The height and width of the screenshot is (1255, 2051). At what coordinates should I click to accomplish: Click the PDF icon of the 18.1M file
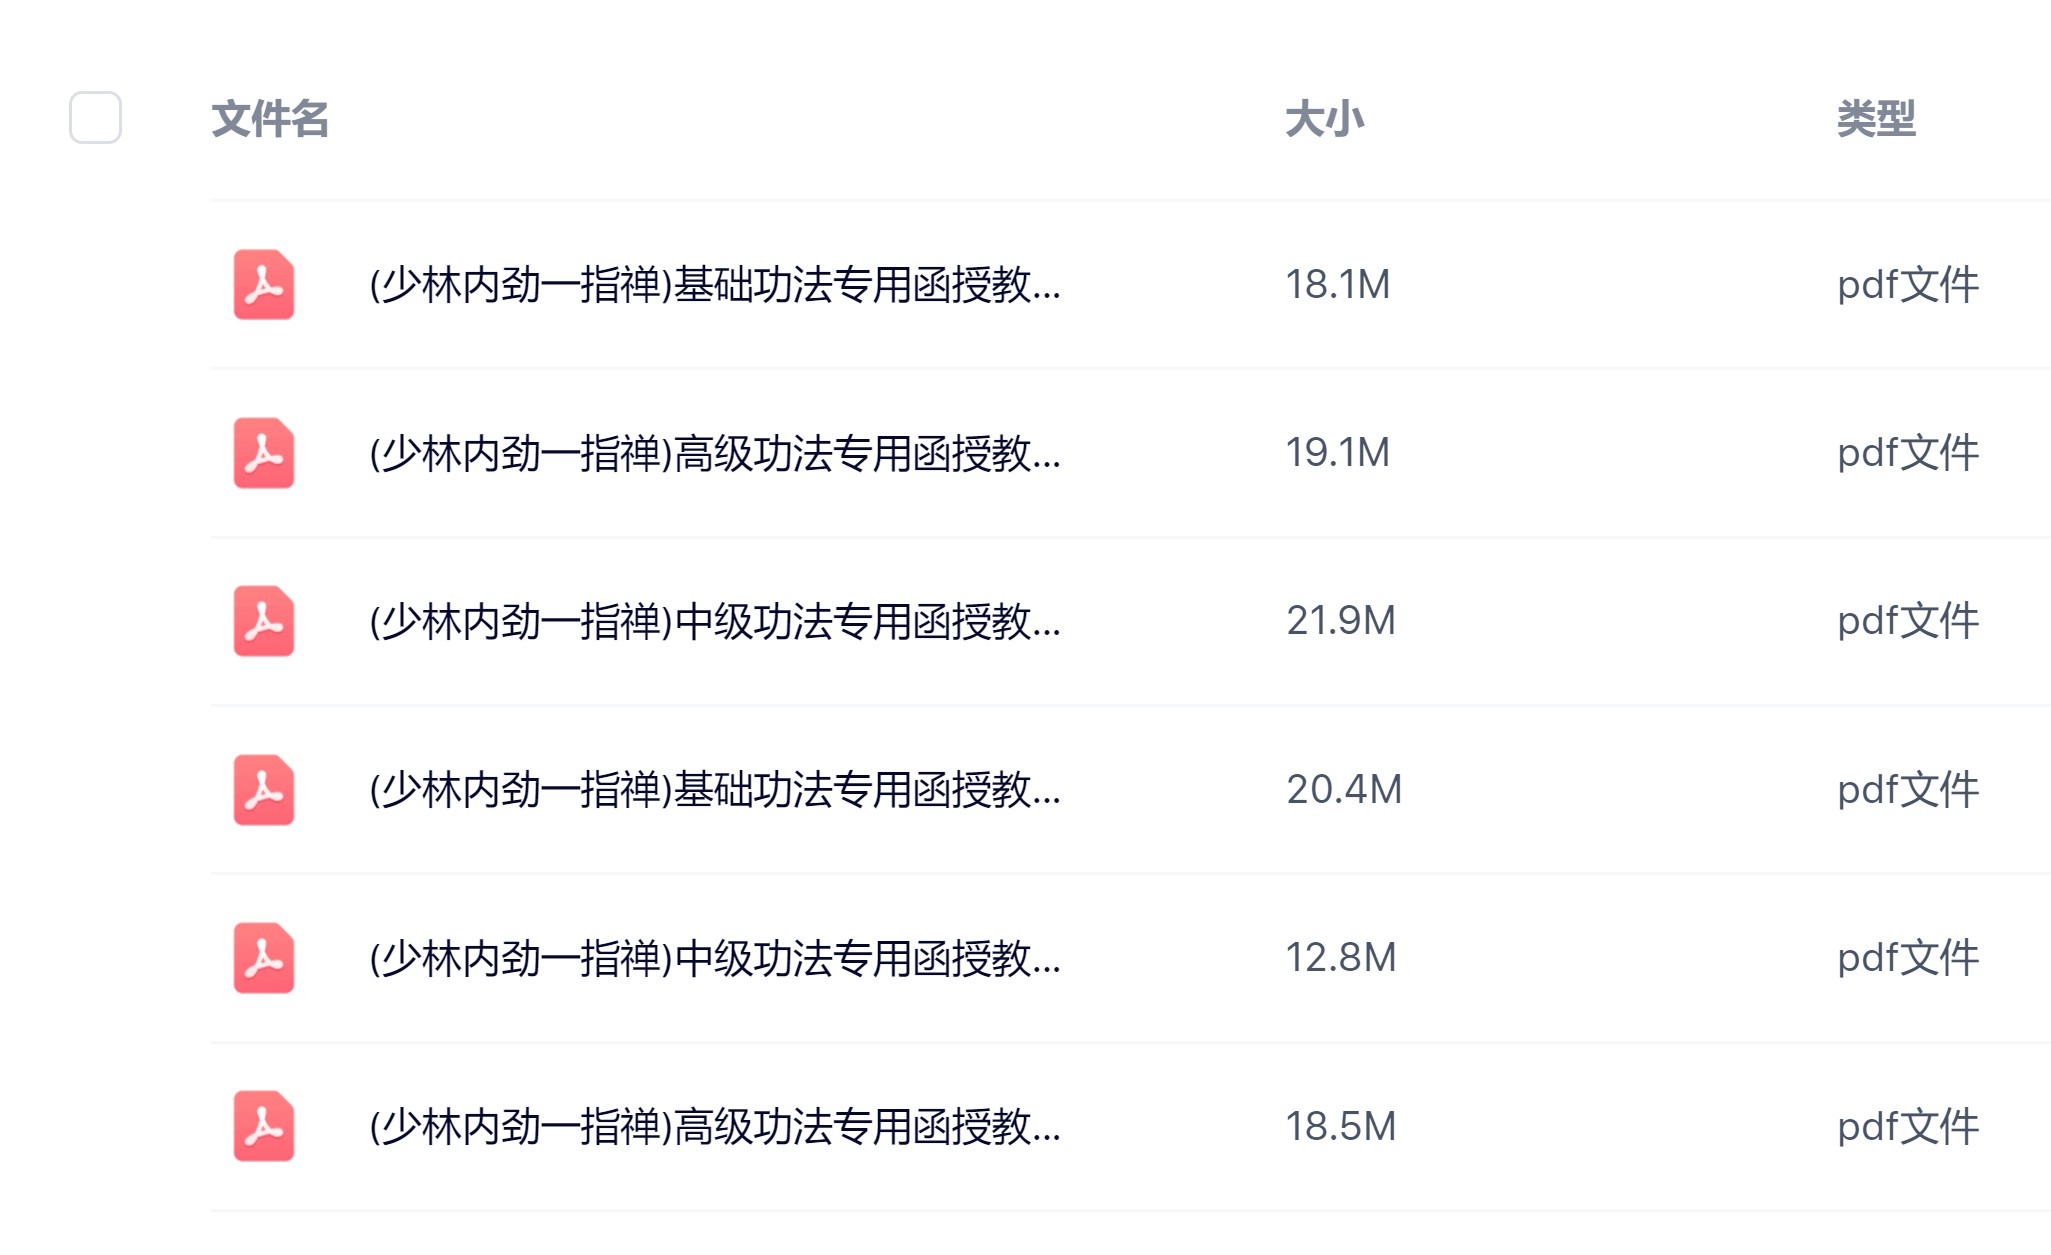264,285
